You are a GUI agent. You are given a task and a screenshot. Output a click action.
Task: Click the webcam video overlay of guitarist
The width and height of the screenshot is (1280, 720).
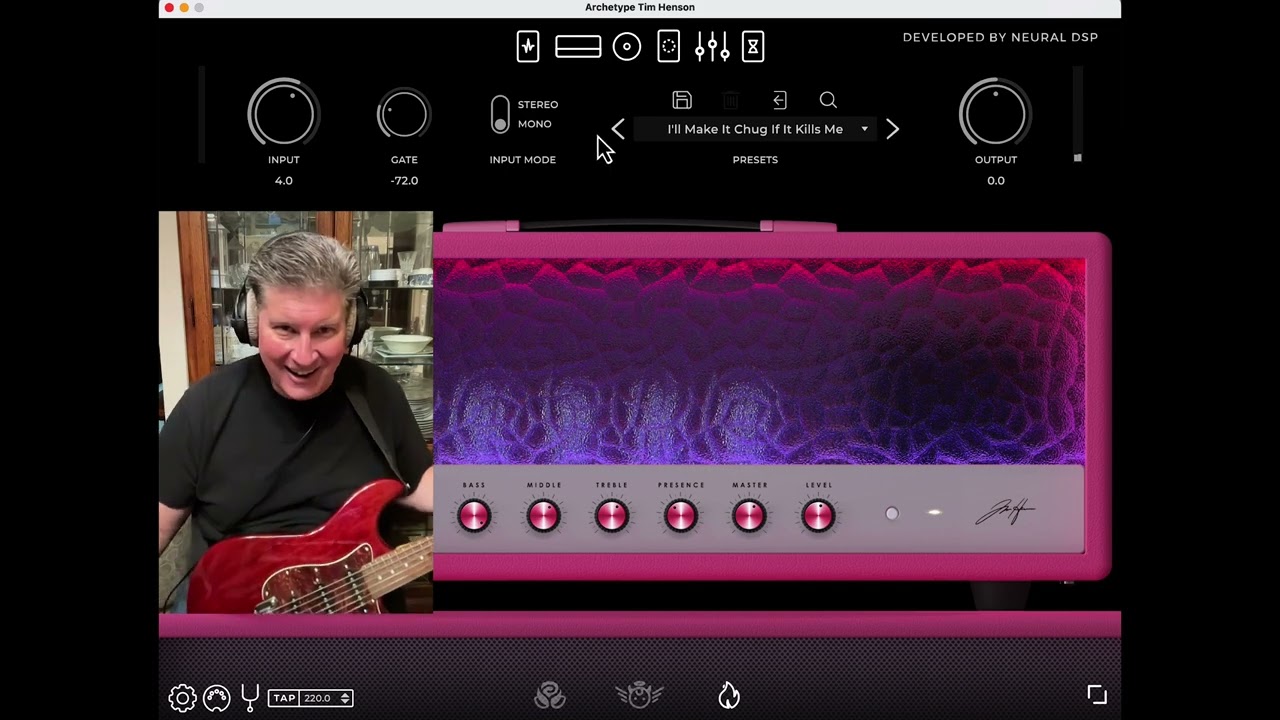click(296, 412)
